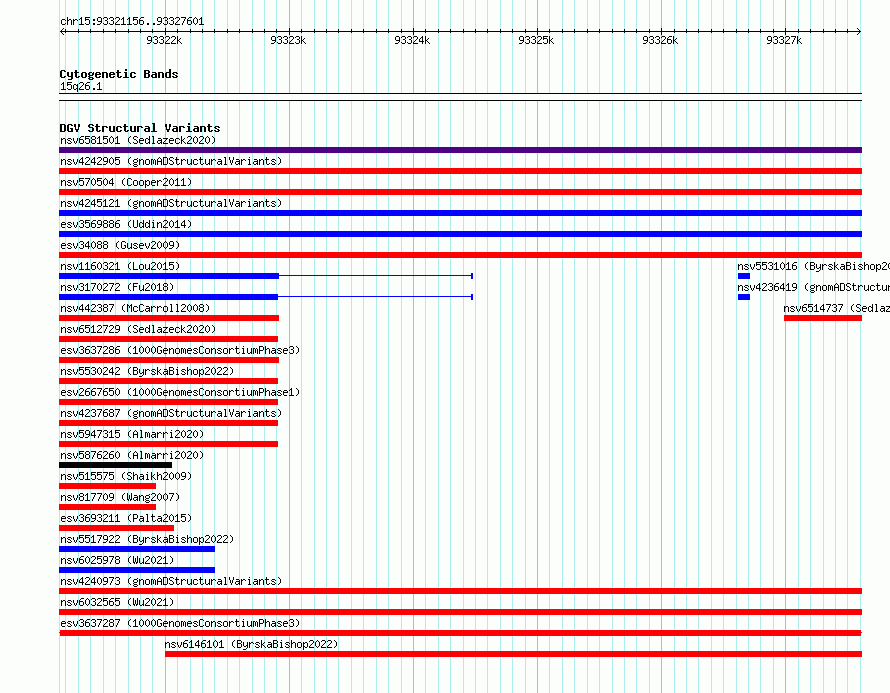This screenshot has height=693, width=890.
Task: Open nsv442387 (McCarroll2008) variant label
Action: (x=135, y=308)
